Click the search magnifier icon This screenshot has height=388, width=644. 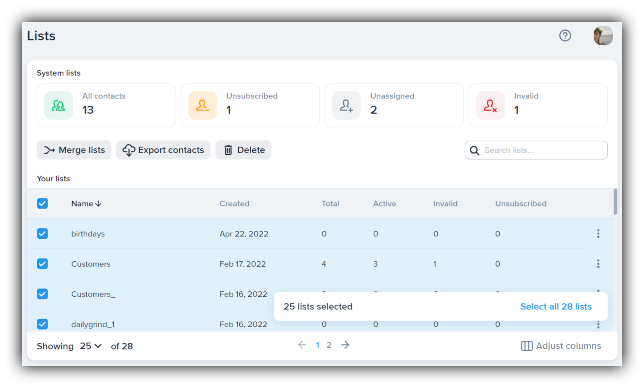pyautogui.click(x=474, y=150)
